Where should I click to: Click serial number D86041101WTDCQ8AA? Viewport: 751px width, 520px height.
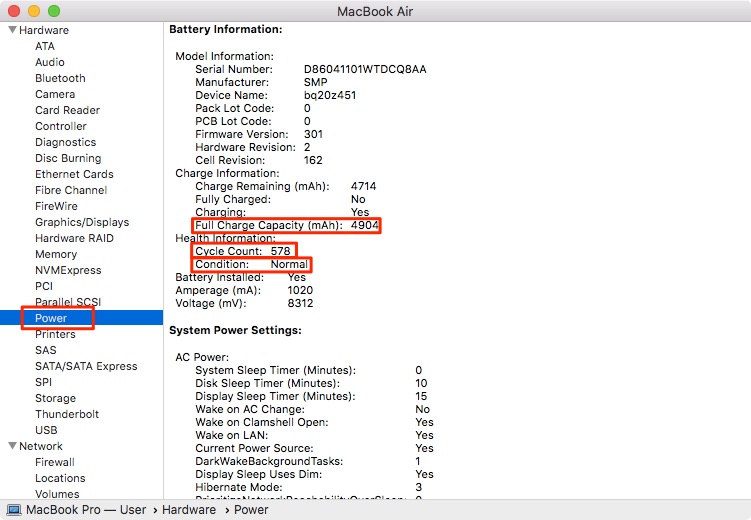365,69
